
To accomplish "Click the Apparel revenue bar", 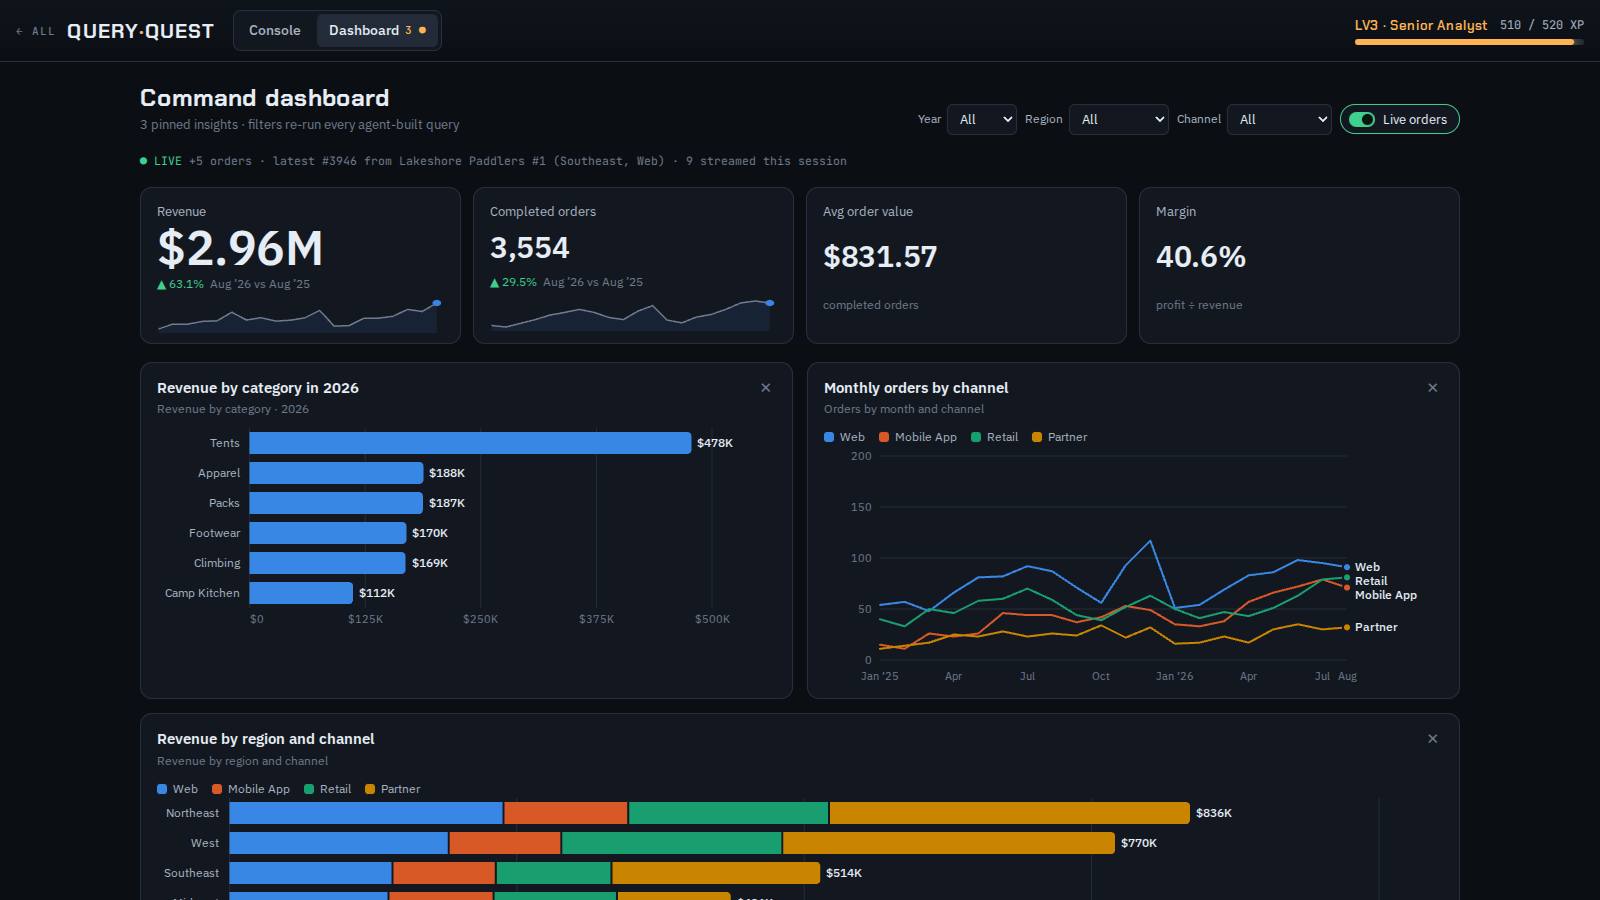I will click(x=336, y=473).
